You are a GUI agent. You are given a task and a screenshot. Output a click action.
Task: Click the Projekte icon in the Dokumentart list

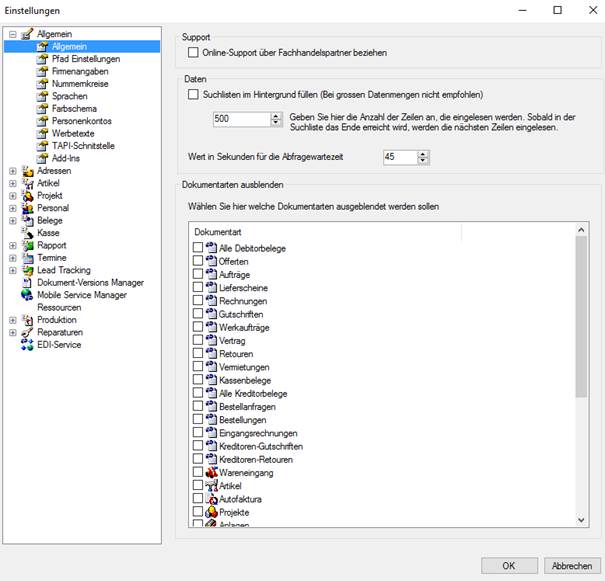point(211,512)
